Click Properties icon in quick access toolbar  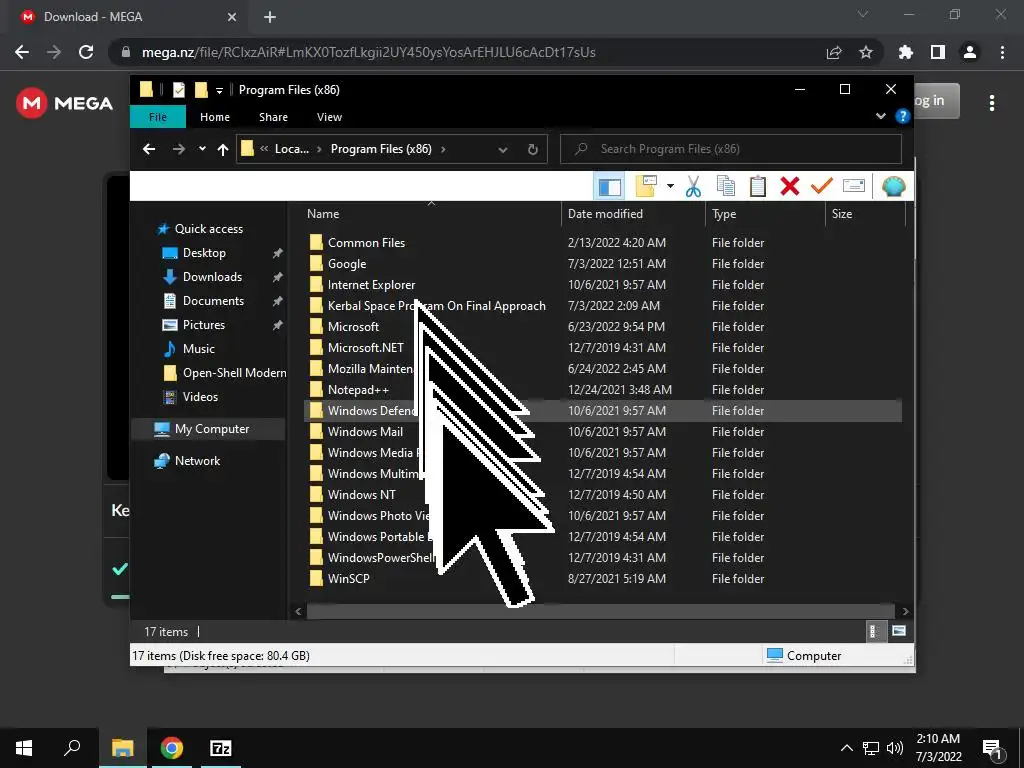pyautogui.click(x=178, y=89)
